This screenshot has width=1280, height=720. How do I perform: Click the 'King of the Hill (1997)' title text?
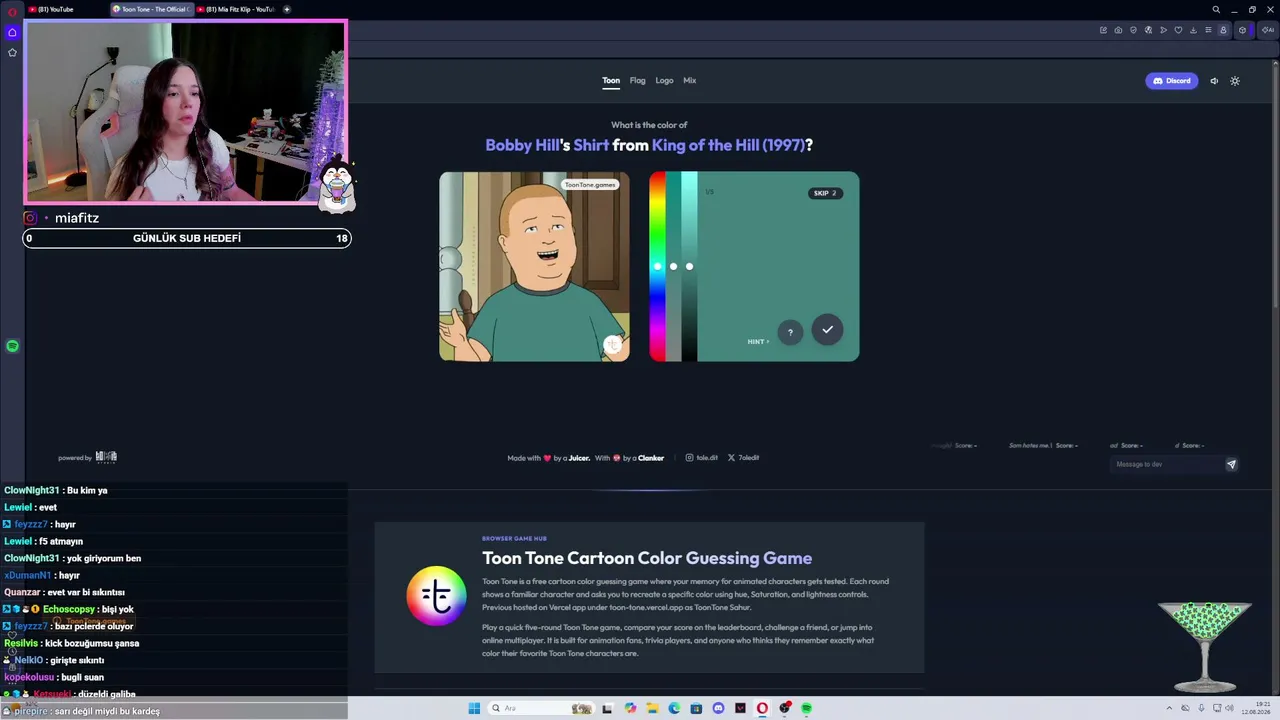tap(728, 145)
